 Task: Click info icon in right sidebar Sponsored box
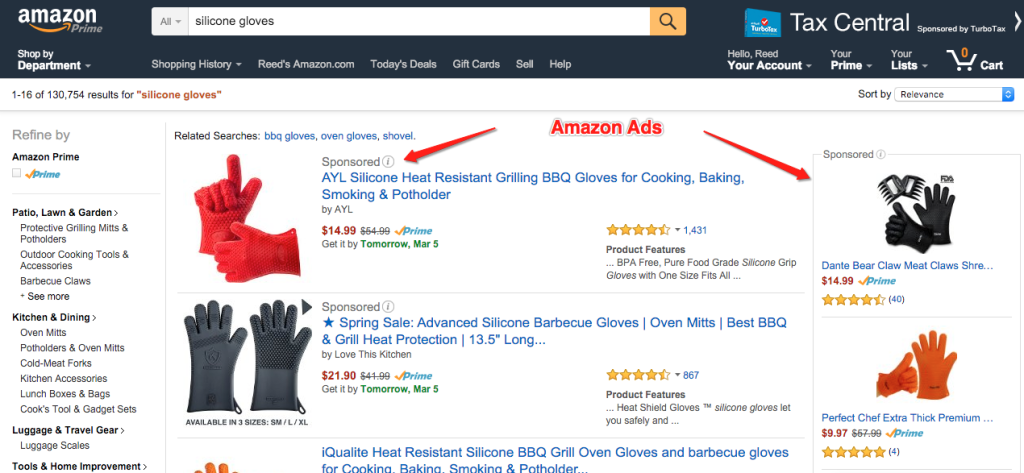[880, 155]
